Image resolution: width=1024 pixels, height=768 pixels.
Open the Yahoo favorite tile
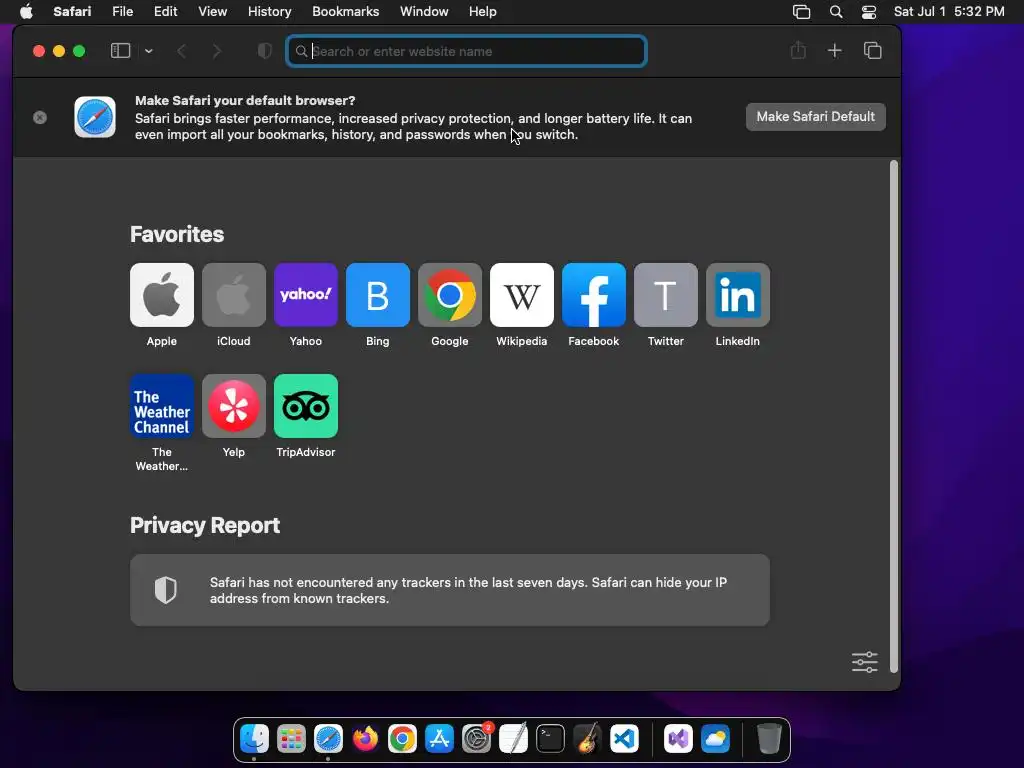(306, 295)
